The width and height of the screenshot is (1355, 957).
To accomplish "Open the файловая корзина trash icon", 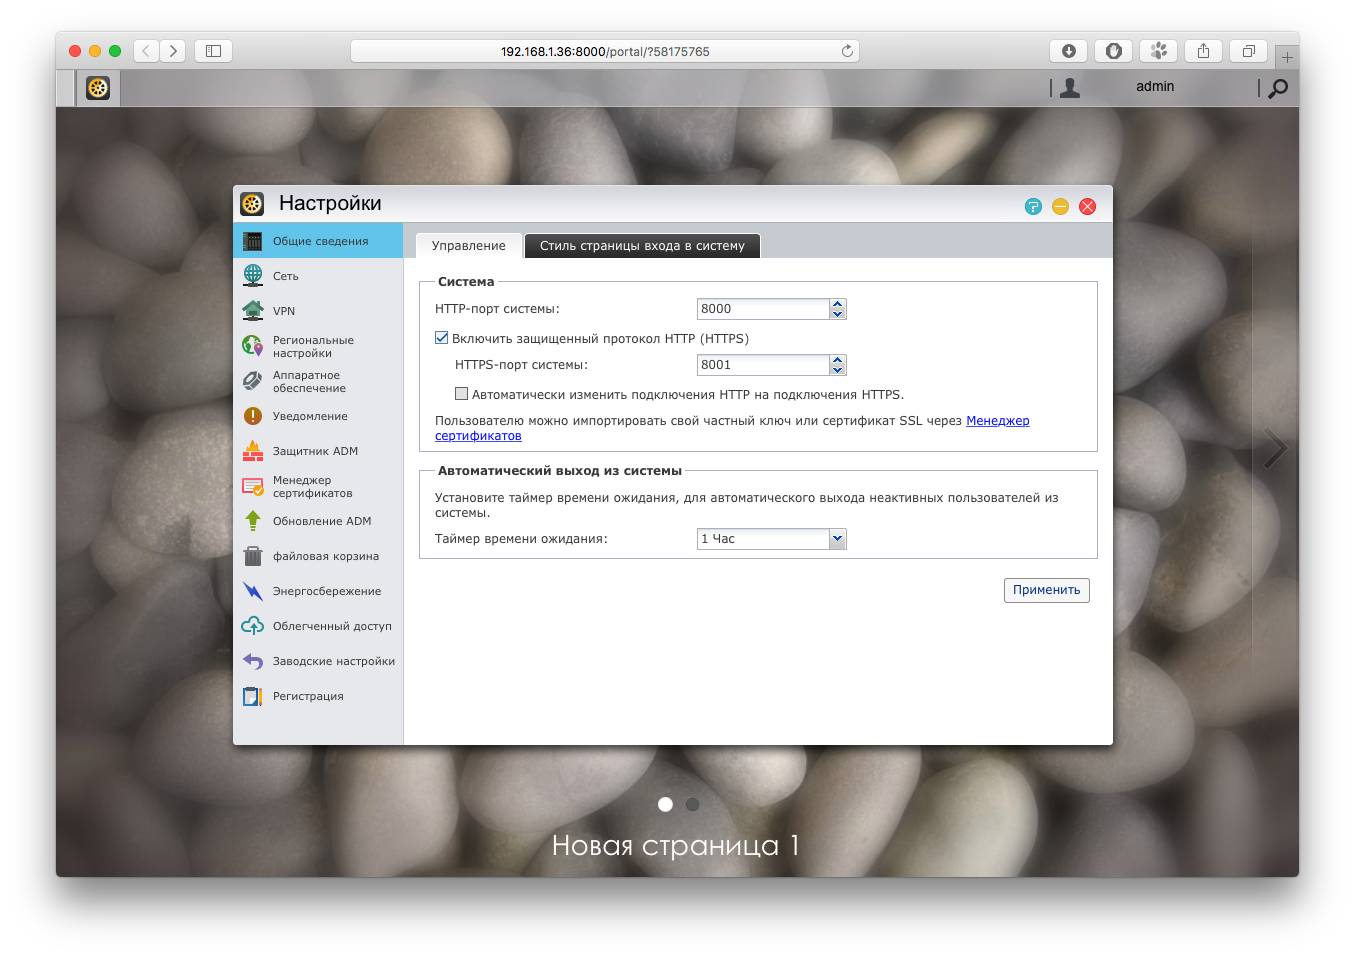I will coord(253,556).
